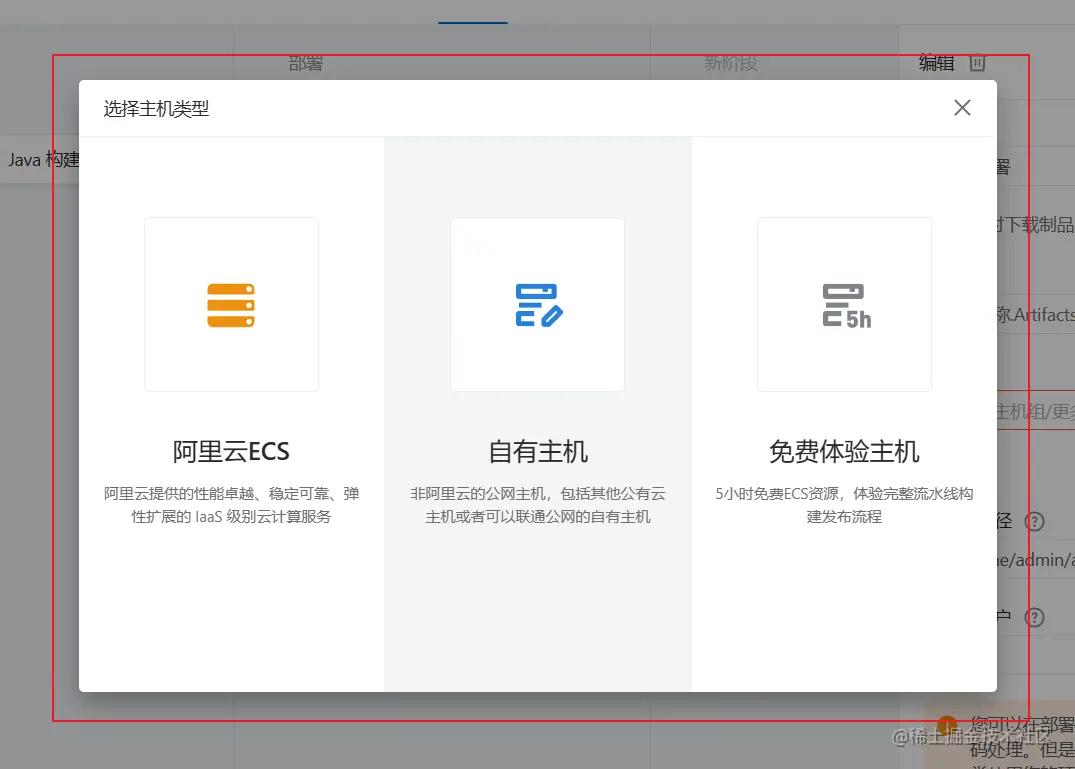Pick the gray 5h free trial host icon
The height and width of the screenshot is (769, 1075).
[x=846, y=306]
